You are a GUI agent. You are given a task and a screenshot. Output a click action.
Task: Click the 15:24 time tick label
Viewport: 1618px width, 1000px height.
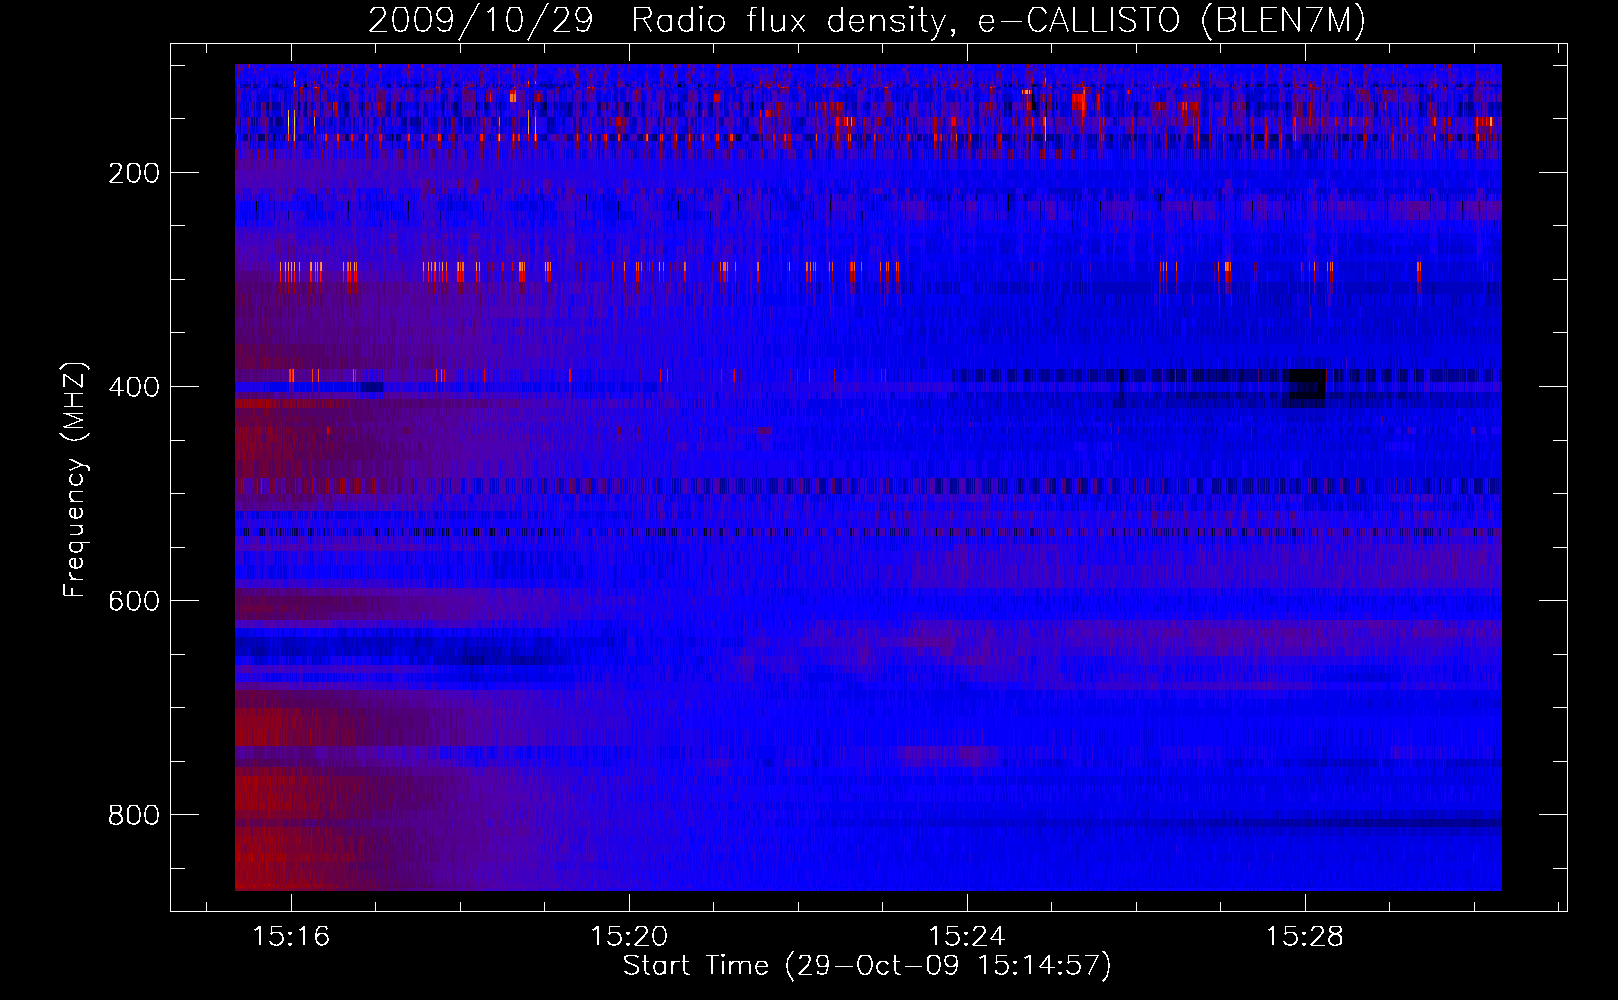pos(967,937)
